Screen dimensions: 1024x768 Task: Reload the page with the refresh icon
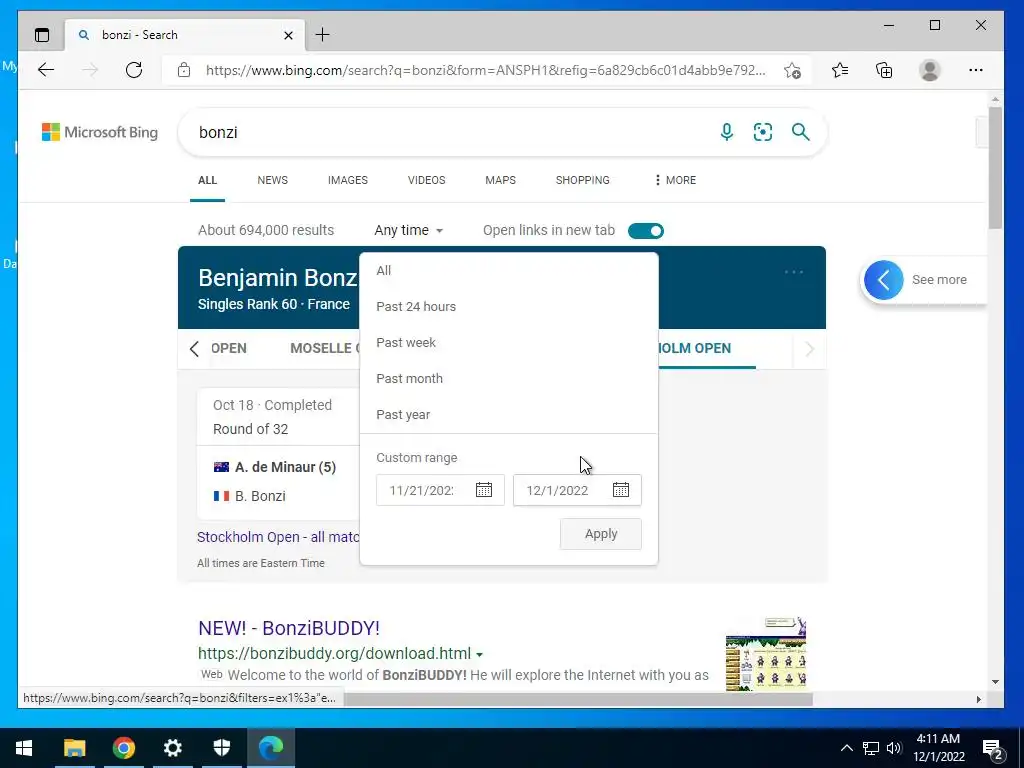click(134, 70)
